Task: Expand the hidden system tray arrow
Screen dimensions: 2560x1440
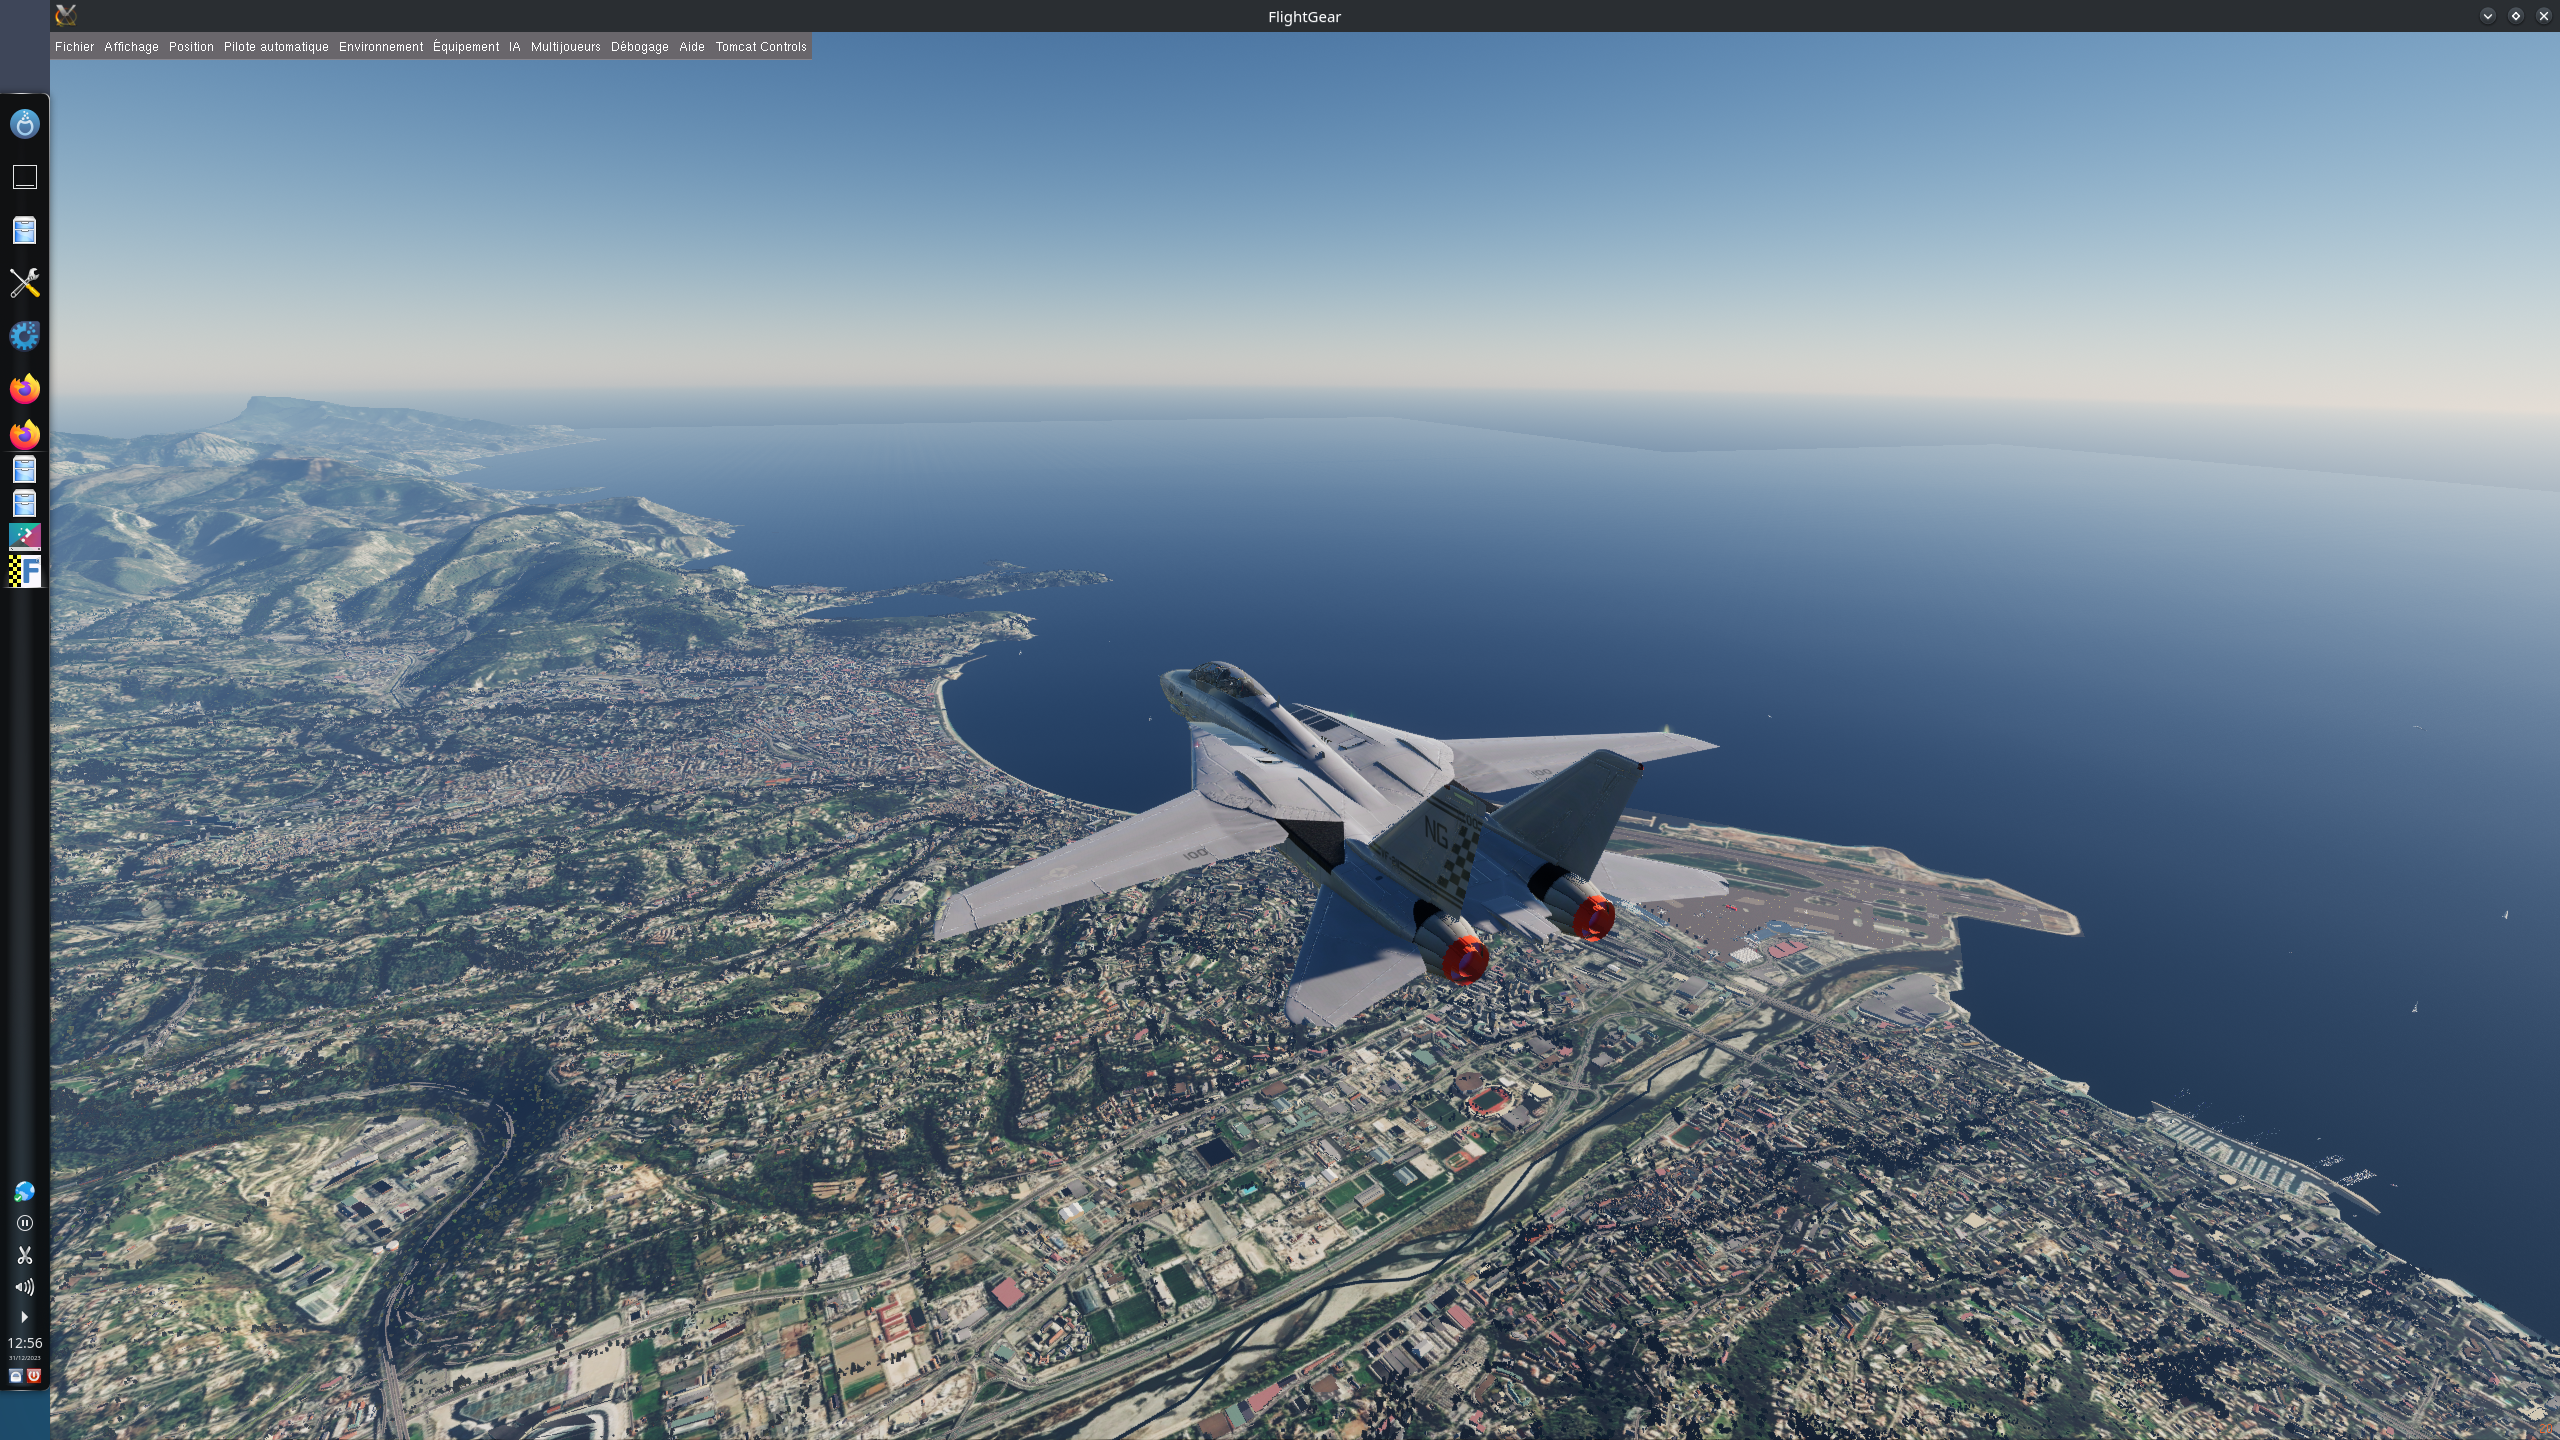Action: pyautogui.click(x=24, y=1317)
